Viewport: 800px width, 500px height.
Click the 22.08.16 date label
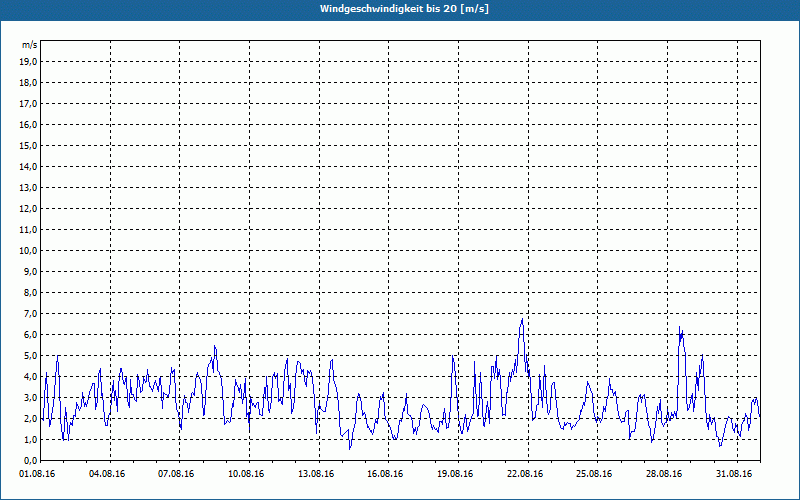coord(525,474)
